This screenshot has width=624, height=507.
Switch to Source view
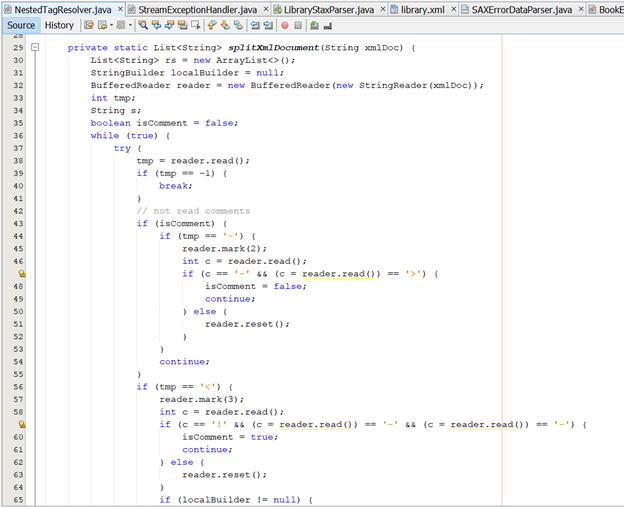click(21, 25)
